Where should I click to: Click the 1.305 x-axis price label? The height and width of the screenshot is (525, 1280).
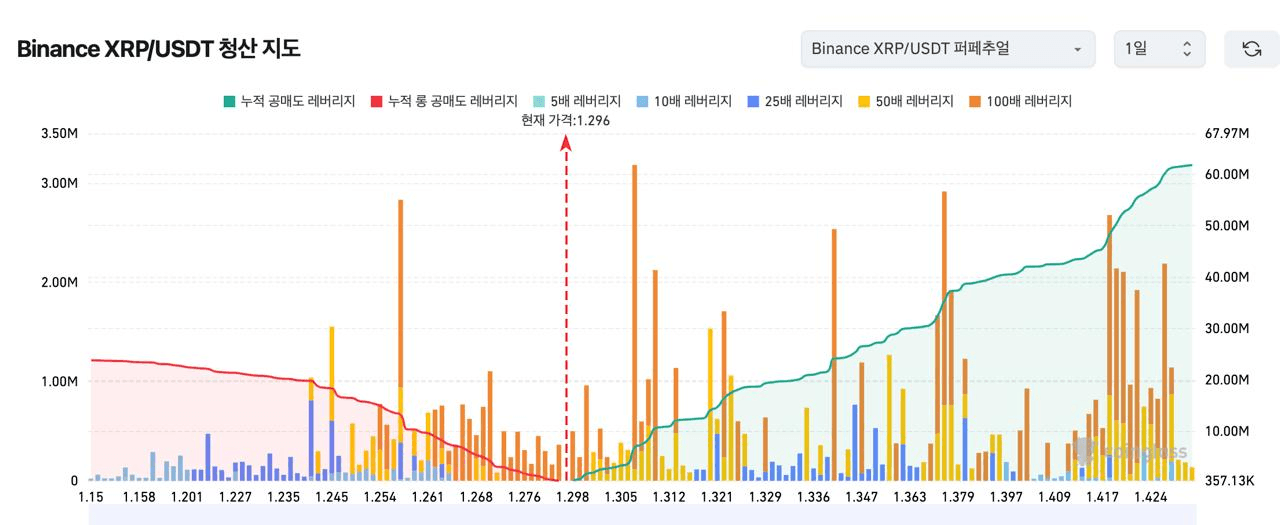[621, 497]
